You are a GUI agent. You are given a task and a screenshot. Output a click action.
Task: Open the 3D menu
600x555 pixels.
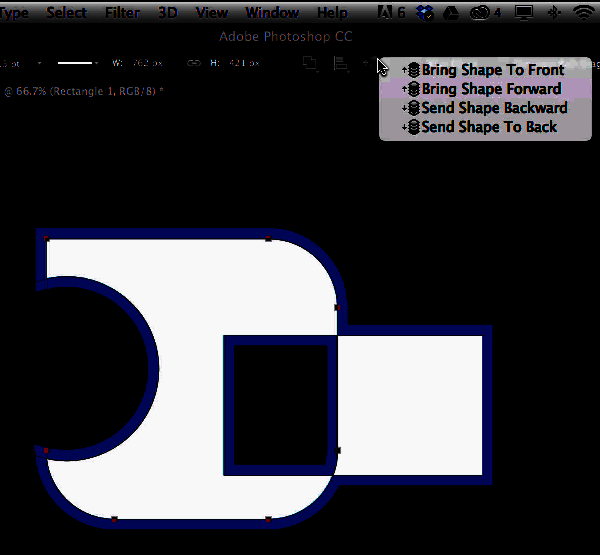coord(168,13)
